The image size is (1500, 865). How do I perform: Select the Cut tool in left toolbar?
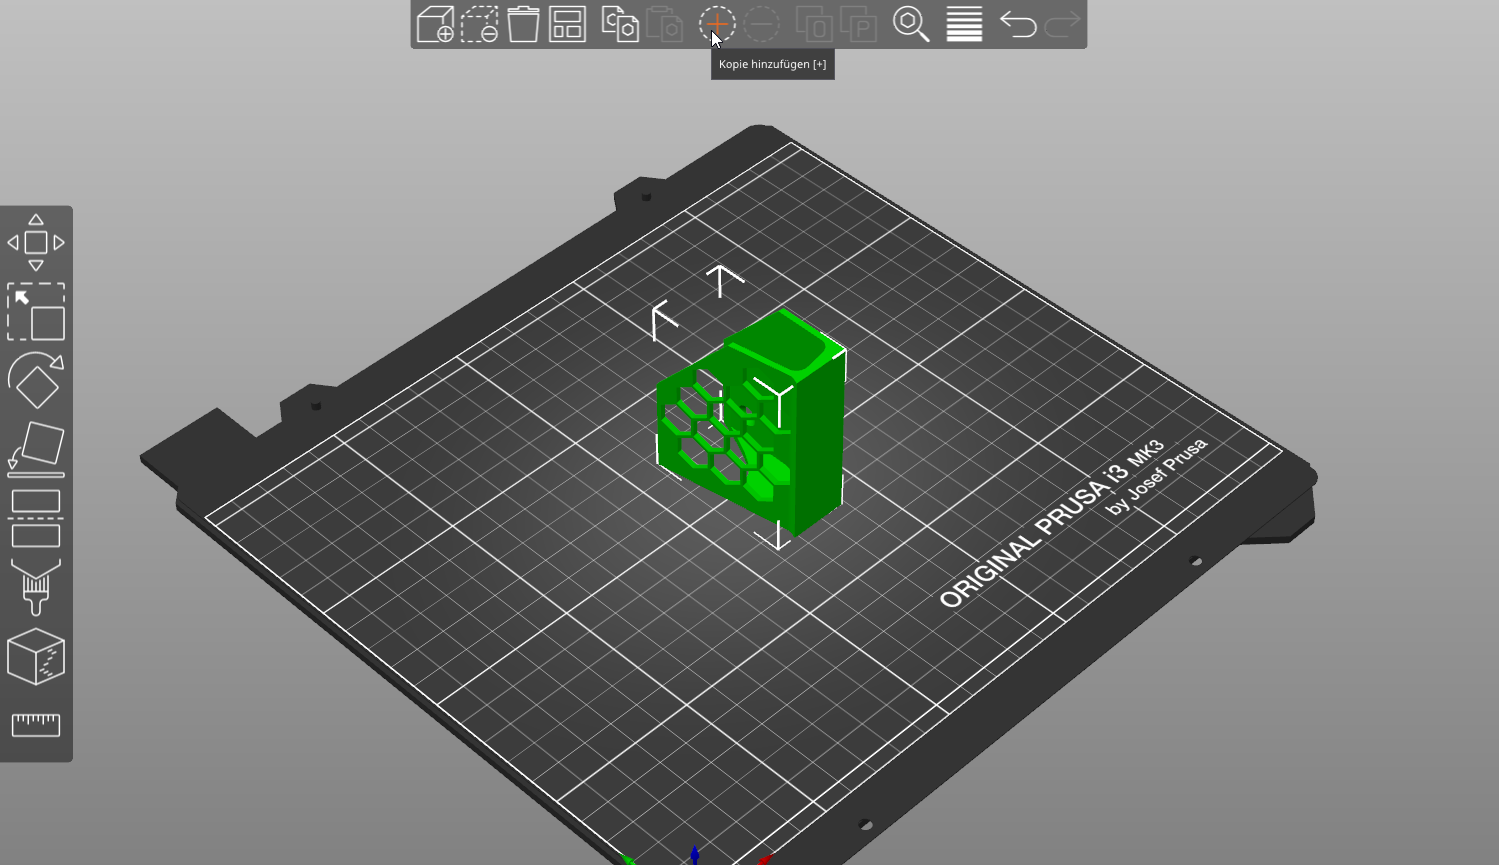click(x=36, y=518)
